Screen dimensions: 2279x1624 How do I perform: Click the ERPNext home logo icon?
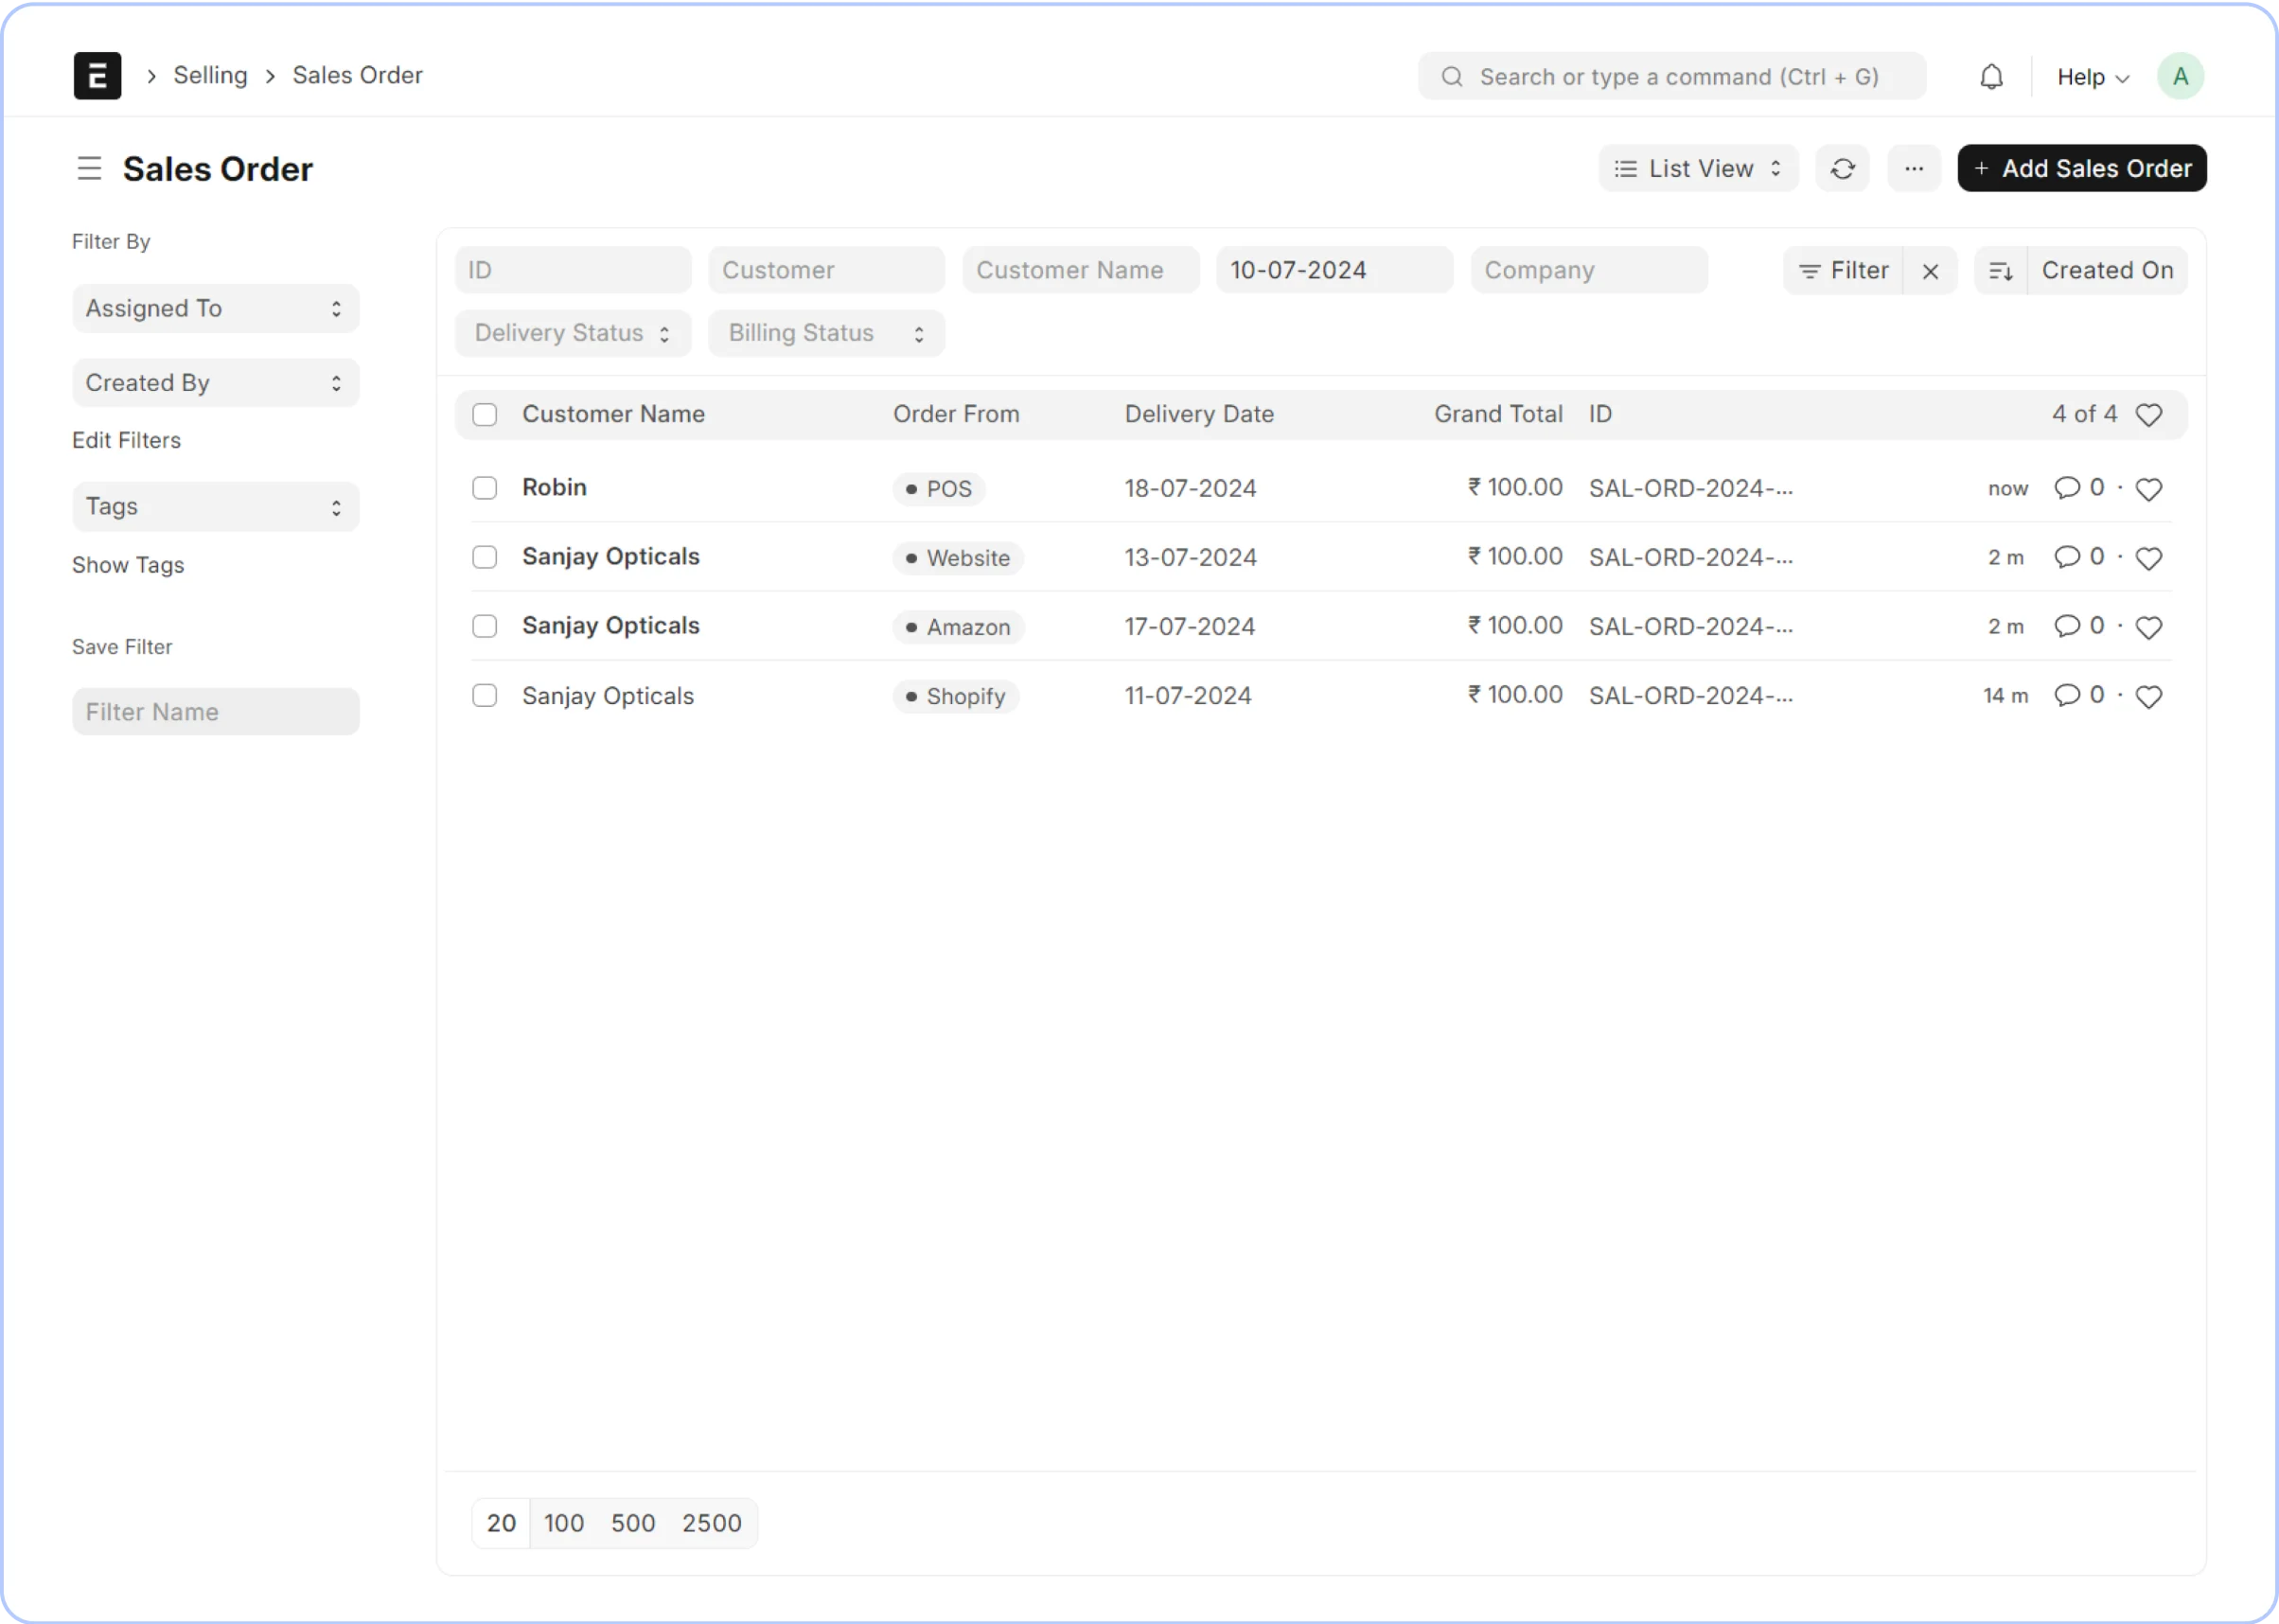click(97, 76)
